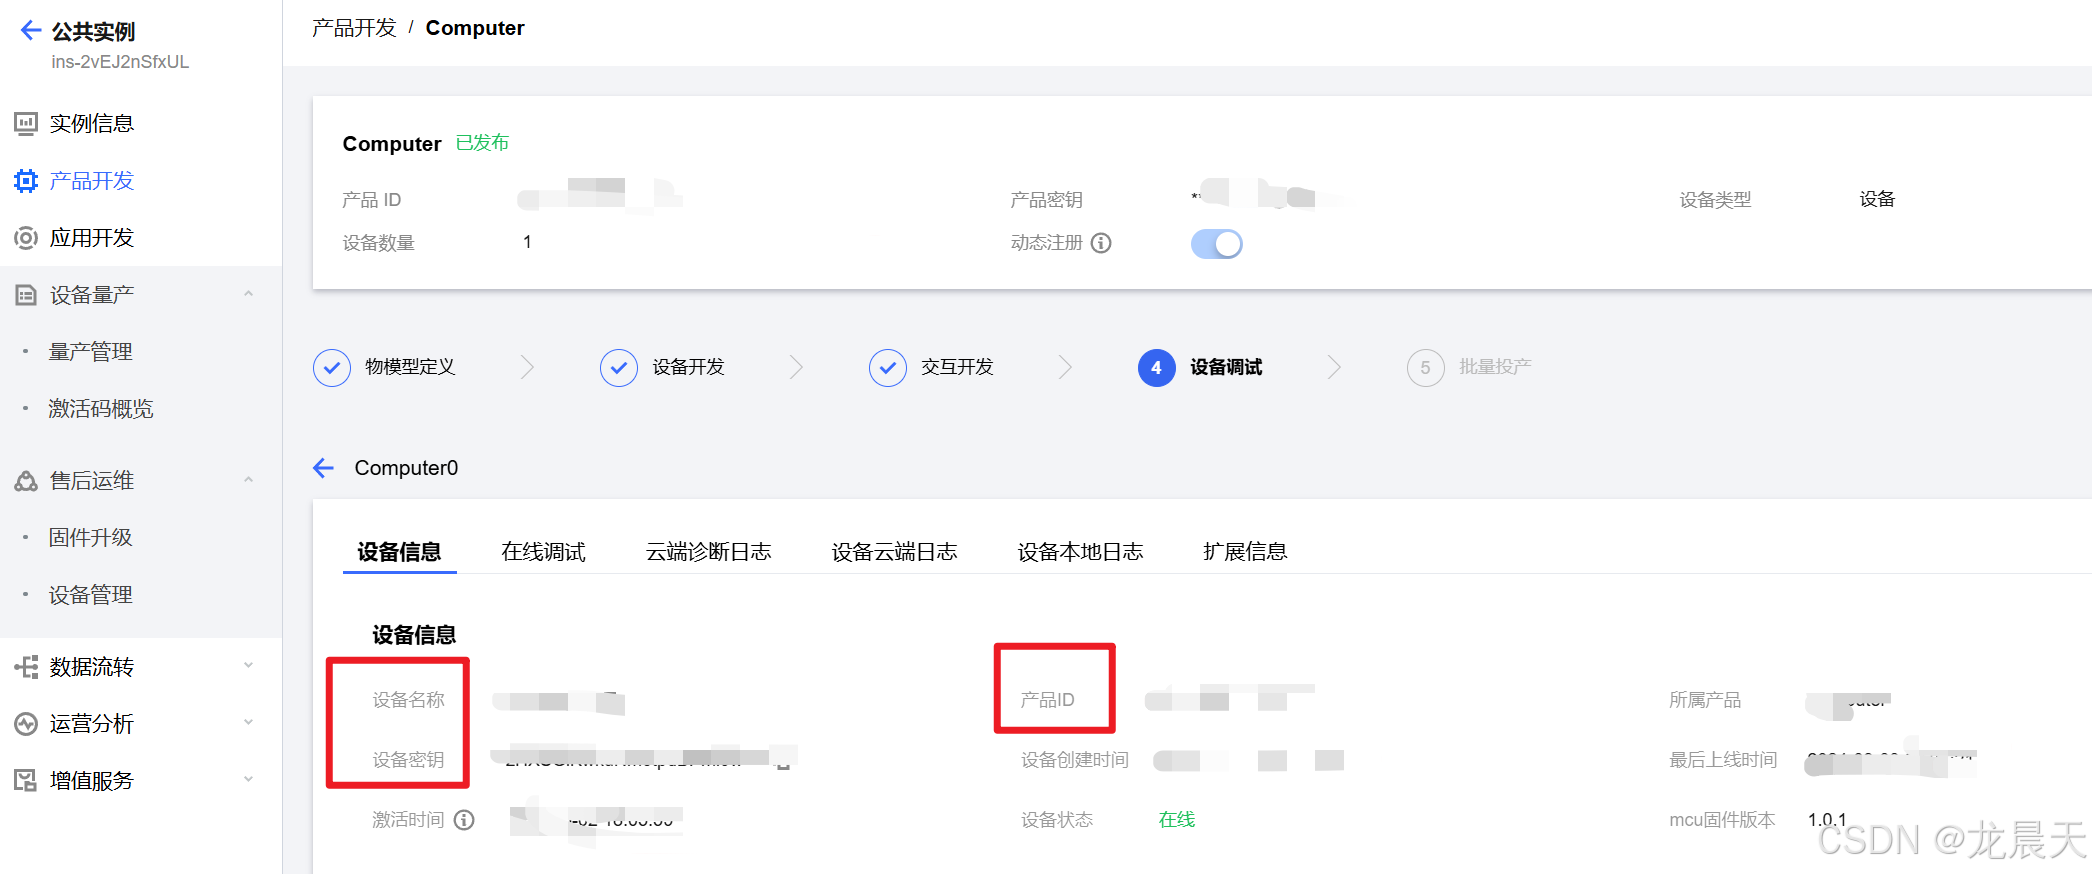
Task: Click the 交互开发 step checkmark icon
Action: (x=888, y=368)
